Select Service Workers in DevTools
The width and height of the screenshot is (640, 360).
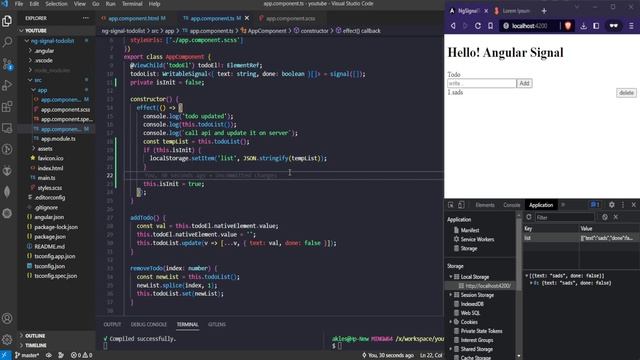[477, 239]
